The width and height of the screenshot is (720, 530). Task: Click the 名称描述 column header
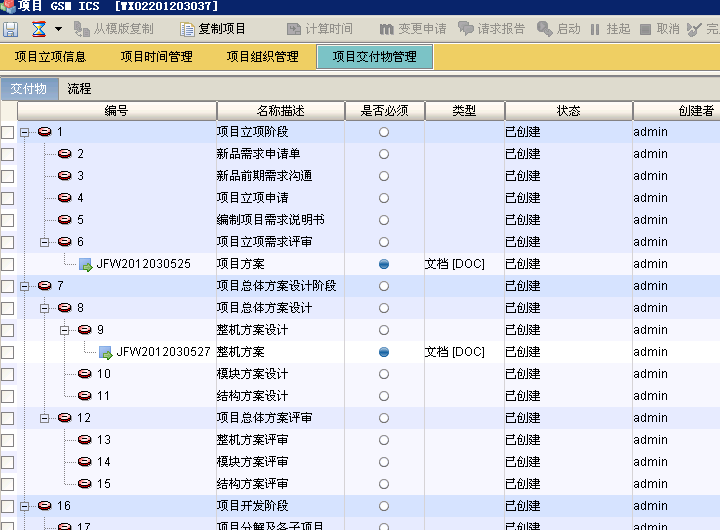(x=280, y=111)
